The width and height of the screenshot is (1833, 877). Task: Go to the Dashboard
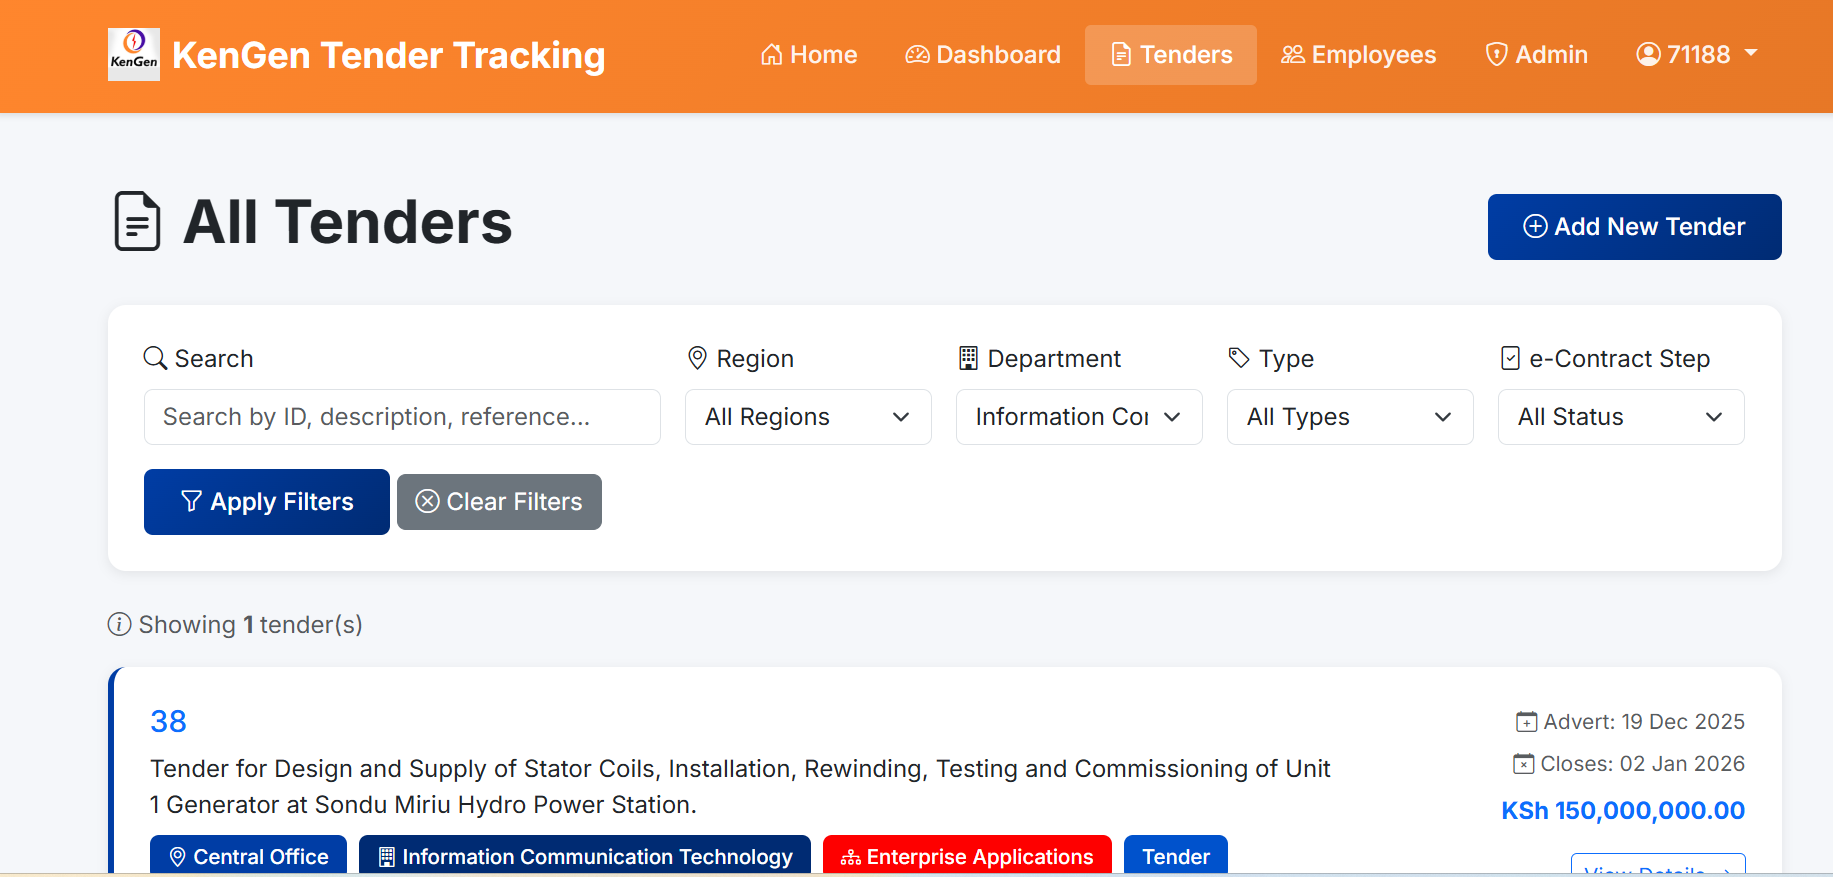[x=983, y=55]
